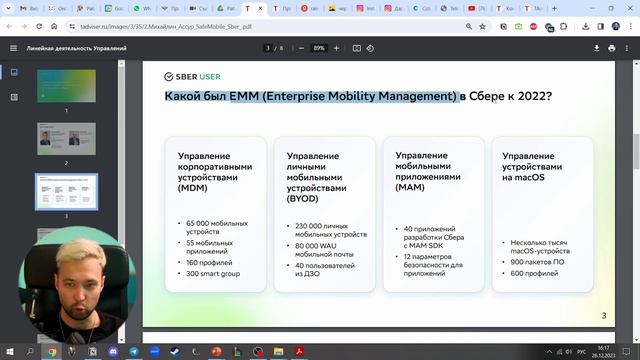Open page 2 thumbnail
Image resolution: width=640 pixels, height=360 pixels.
point(67,139)
